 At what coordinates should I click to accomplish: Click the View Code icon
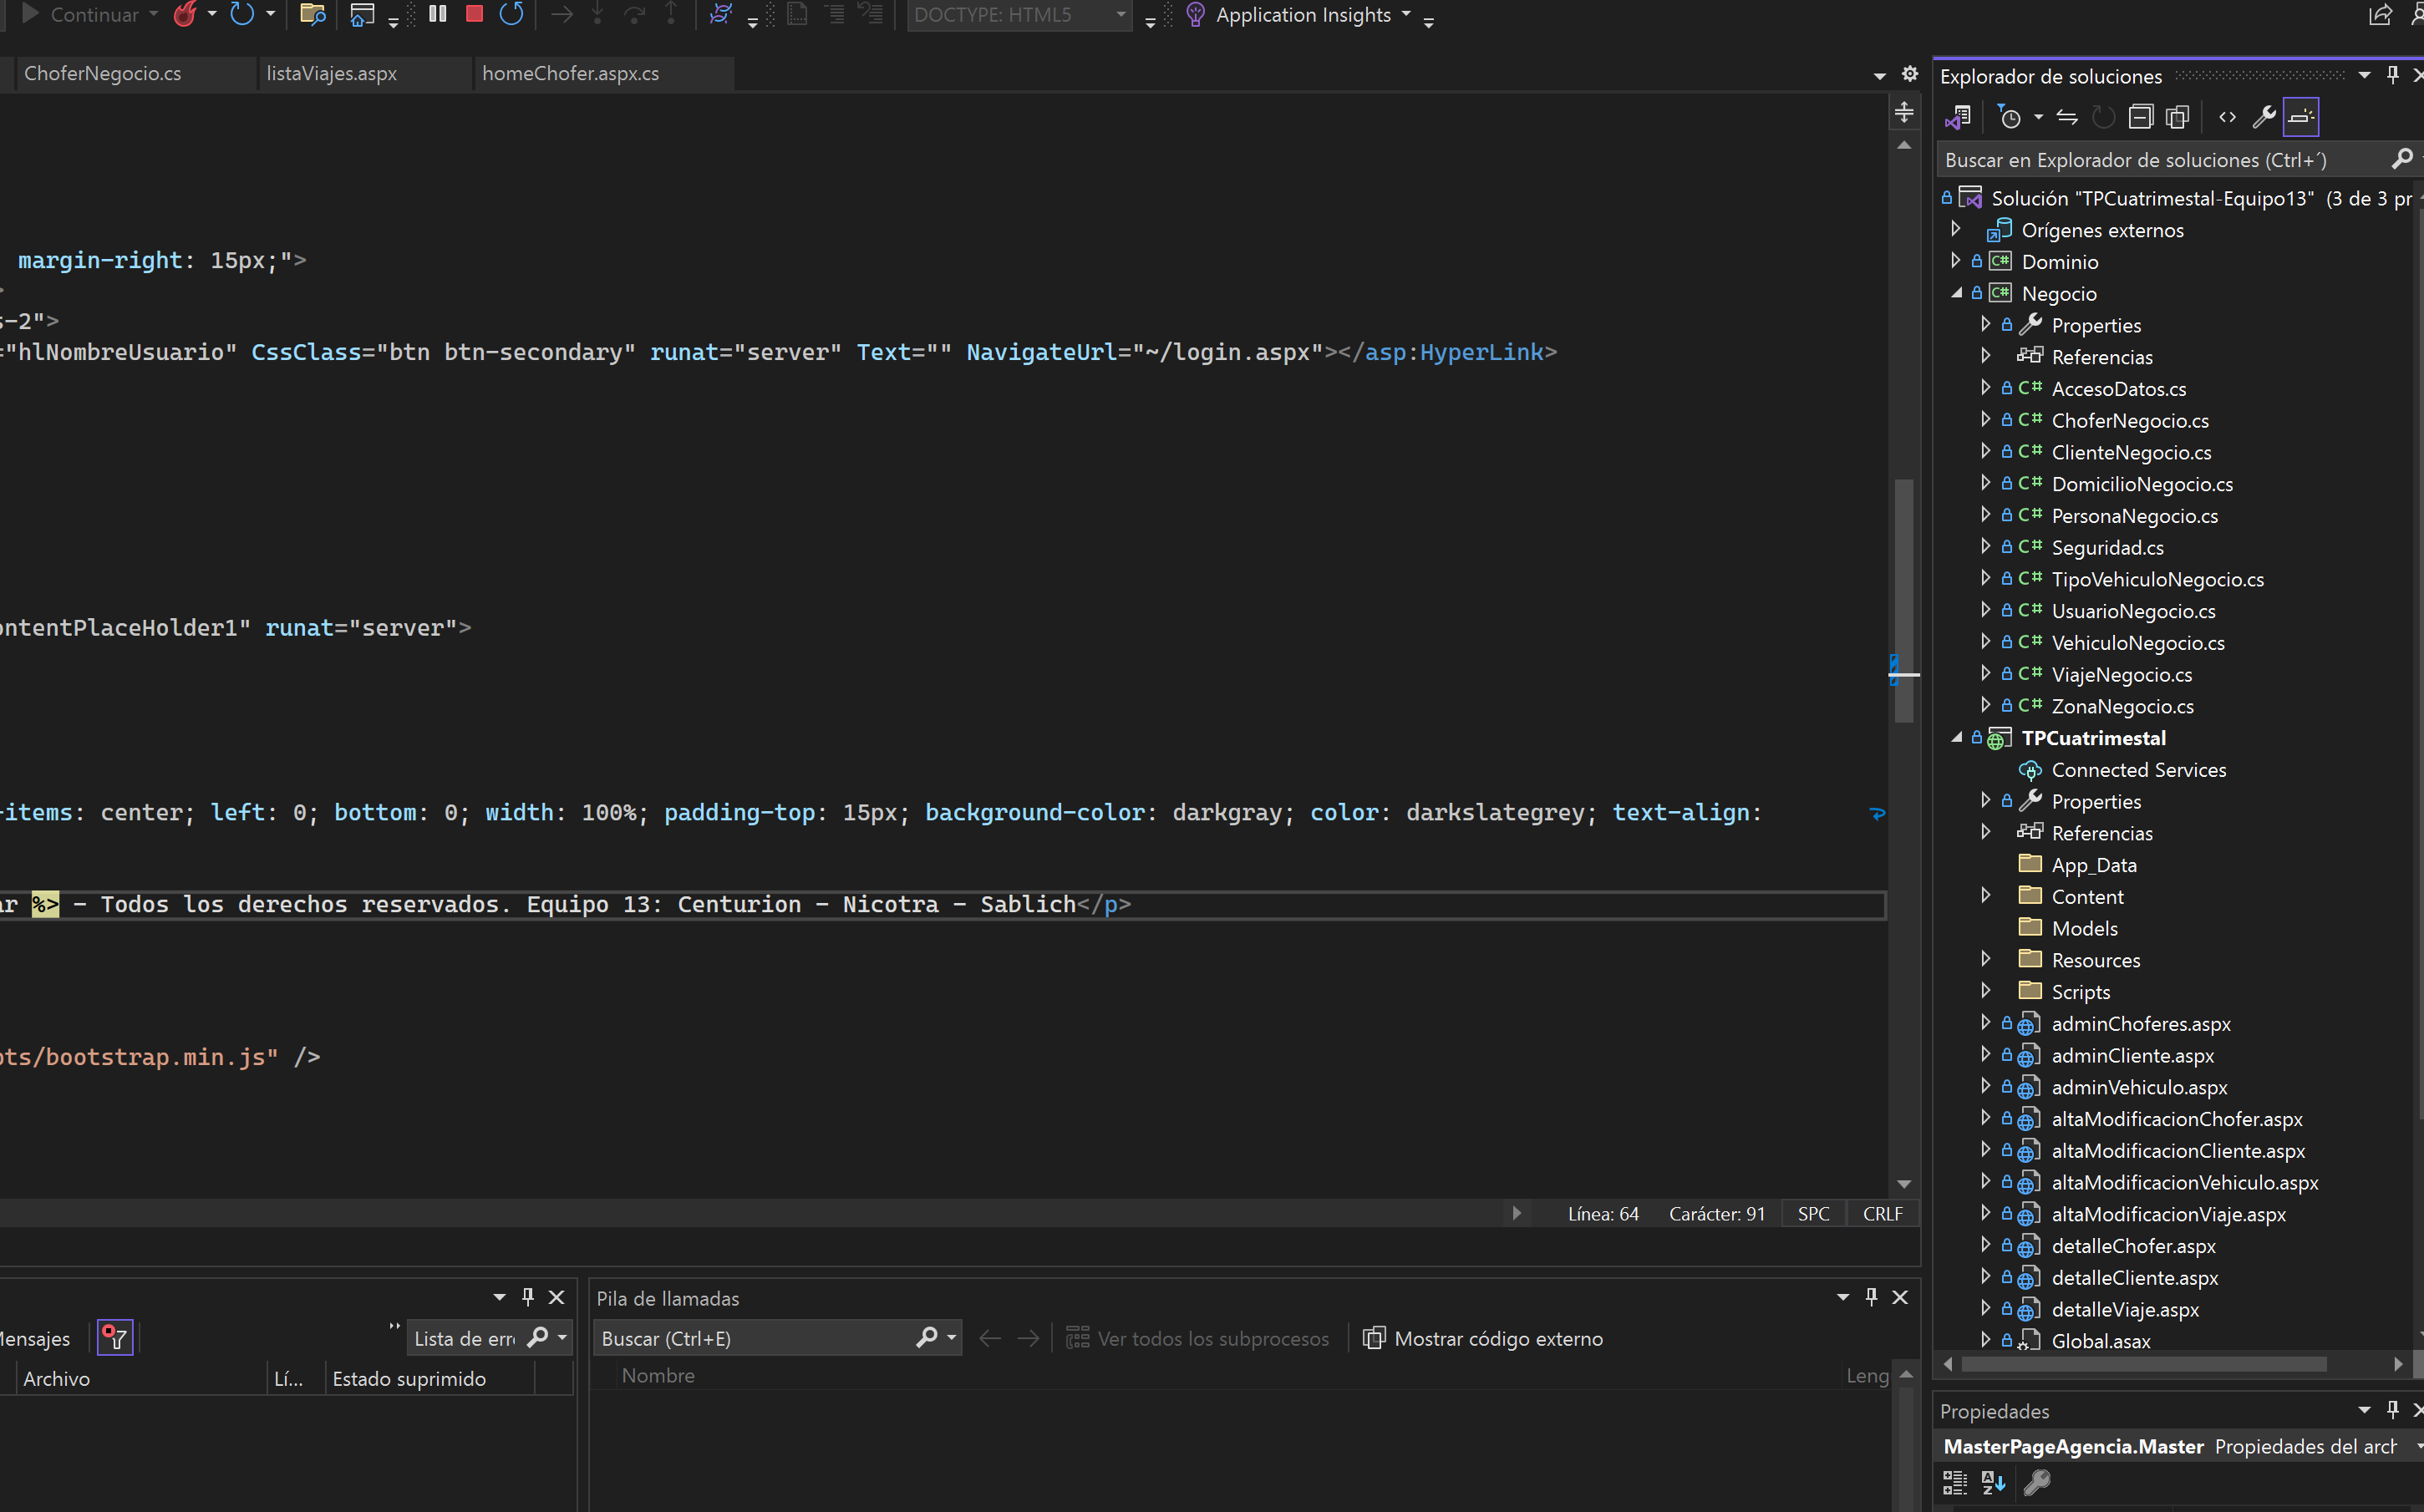[2227, 117]
